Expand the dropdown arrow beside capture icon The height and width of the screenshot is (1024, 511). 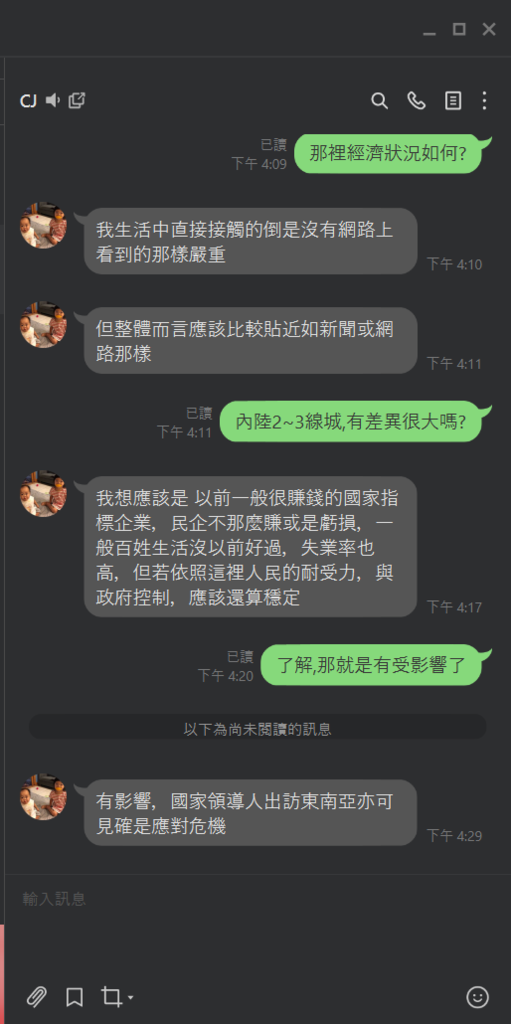click(x=130, y=998)
